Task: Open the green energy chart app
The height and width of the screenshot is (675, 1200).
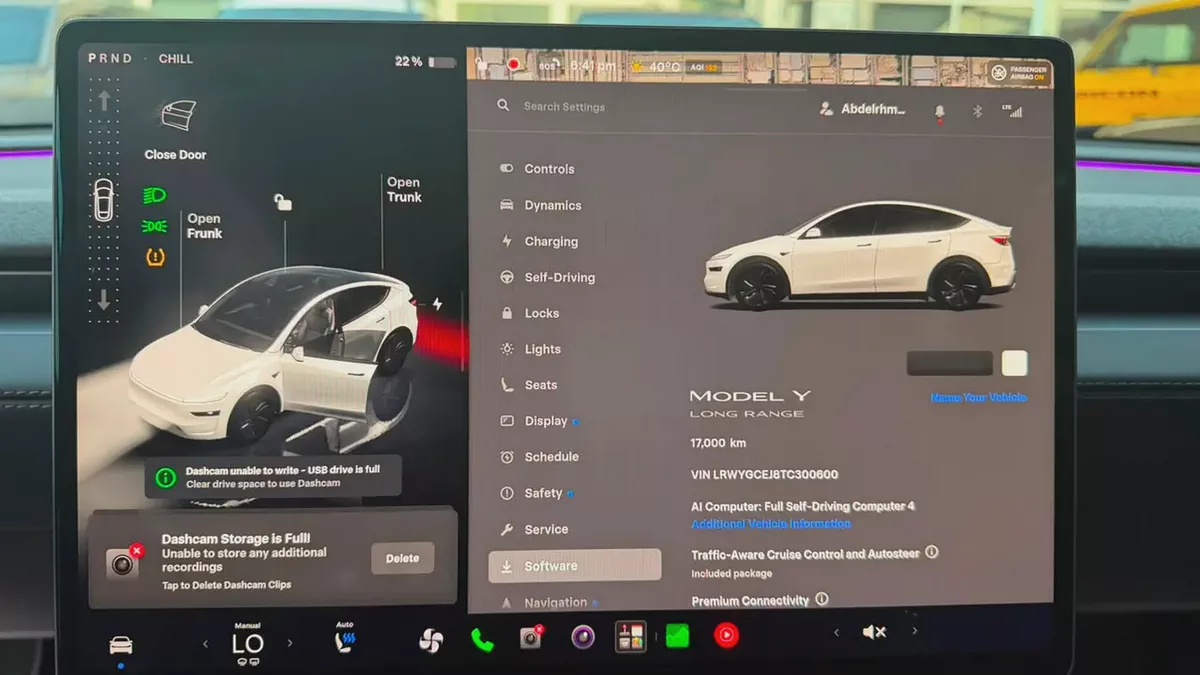Action: coord(677,635)
